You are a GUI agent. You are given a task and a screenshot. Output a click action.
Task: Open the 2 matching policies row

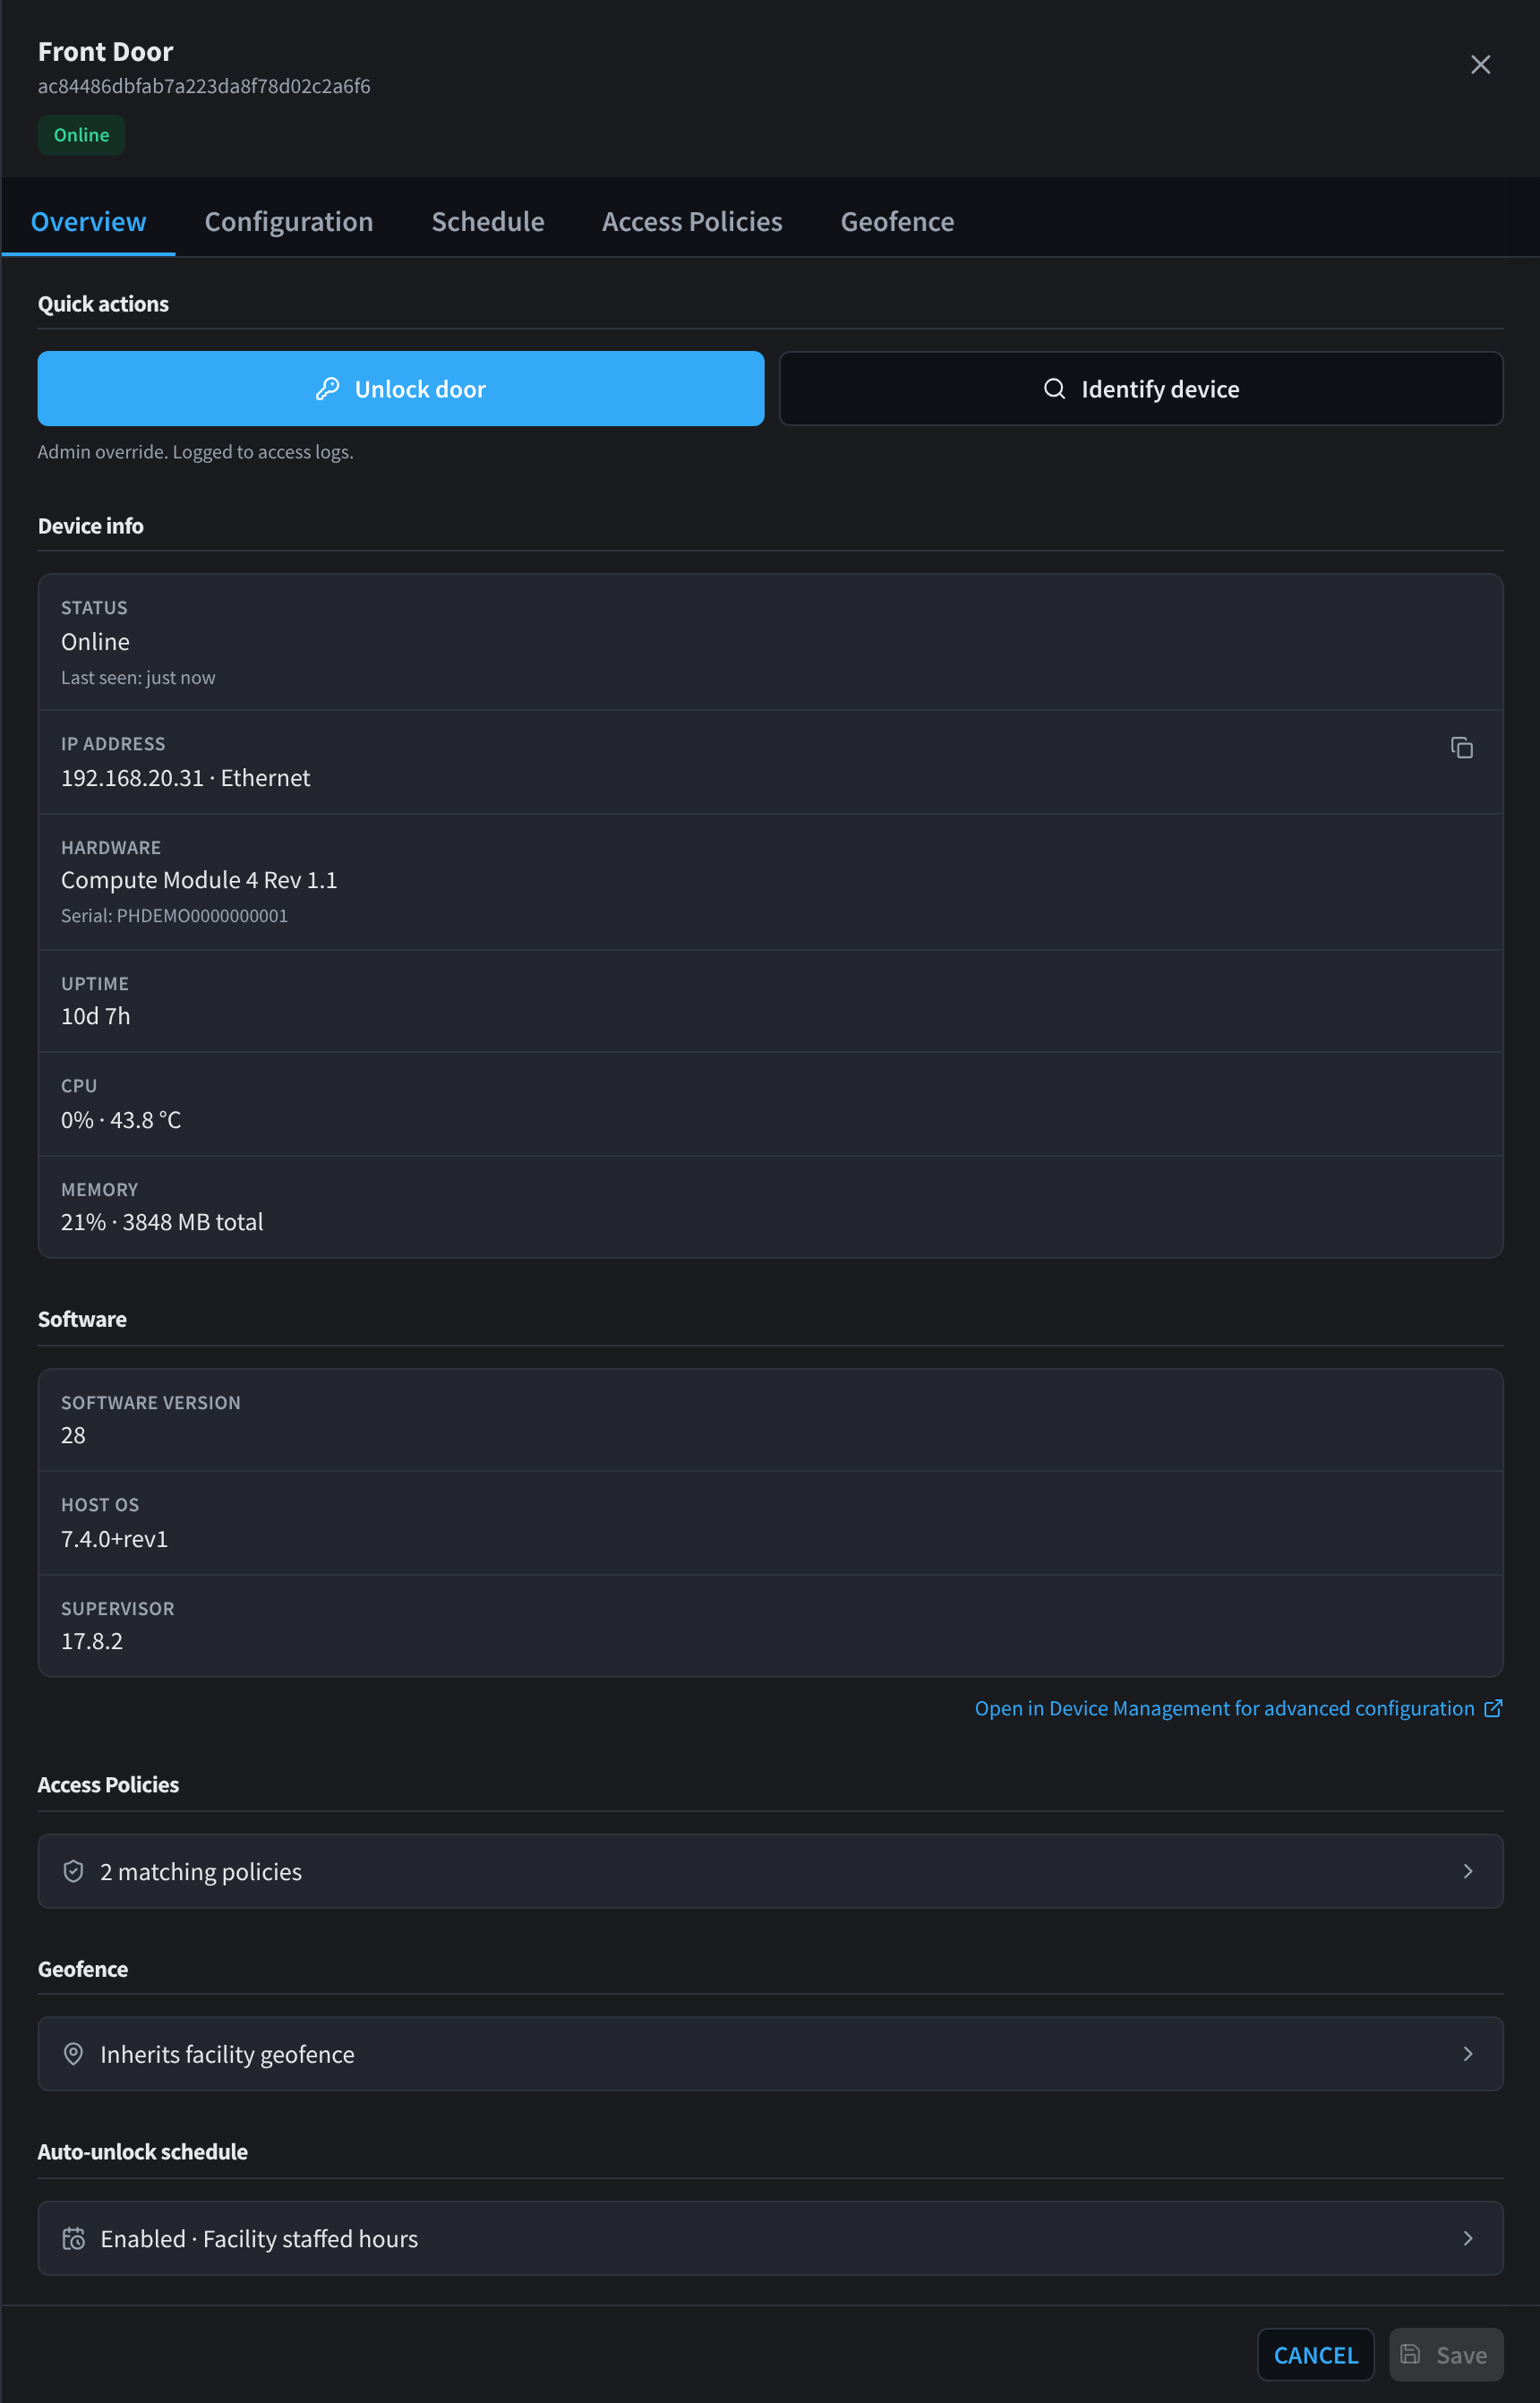(770, 1871)
